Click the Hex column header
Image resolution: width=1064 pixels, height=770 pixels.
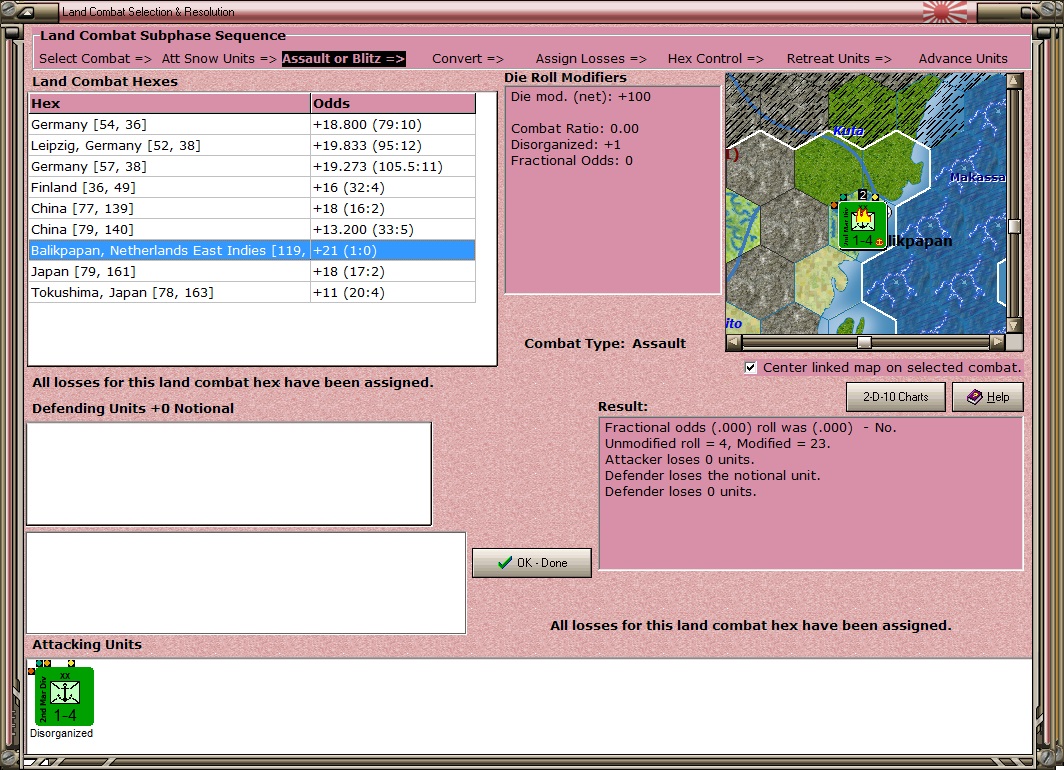[169, 104]
